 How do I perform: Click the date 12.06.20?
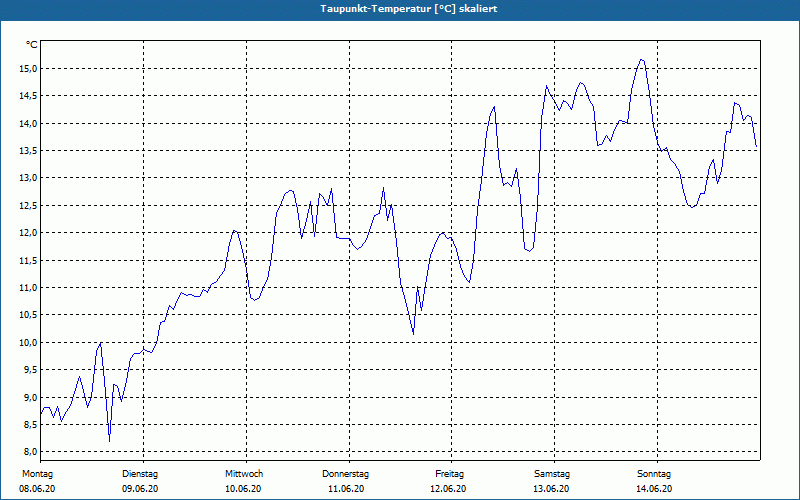pyautogui.click(x=448, y=489)
